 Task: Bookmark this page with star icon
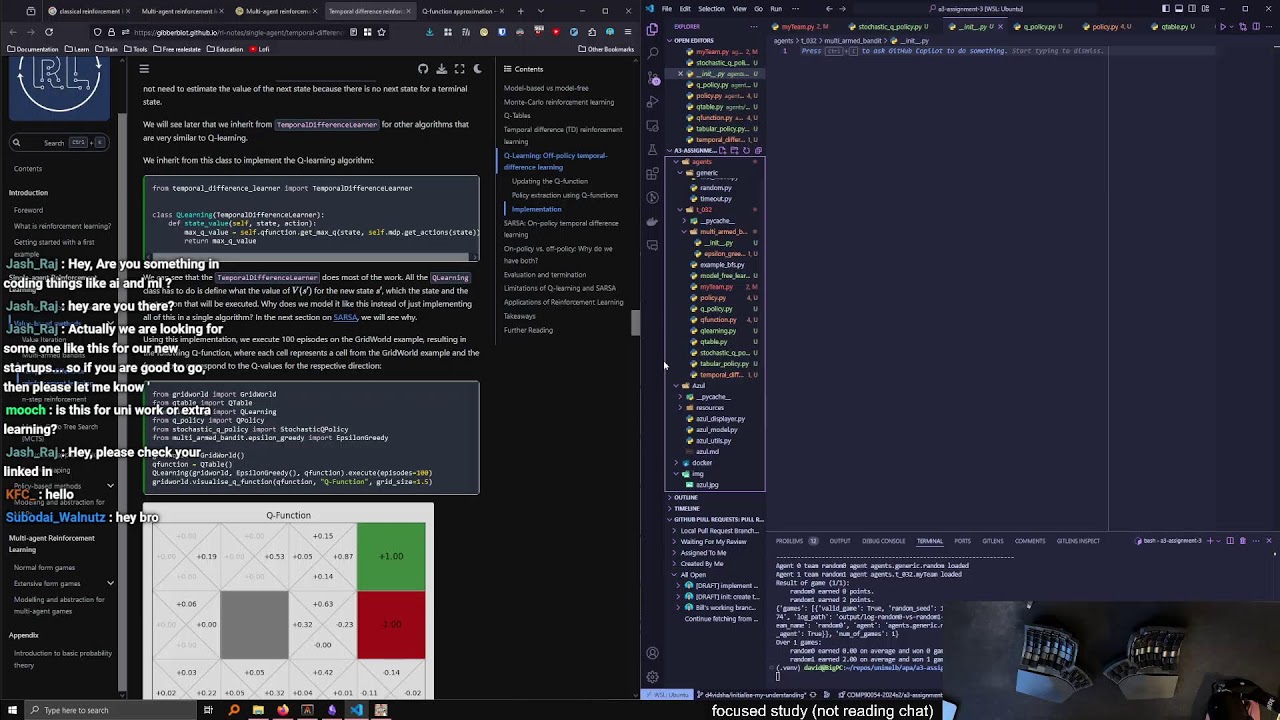coord(381,32)
